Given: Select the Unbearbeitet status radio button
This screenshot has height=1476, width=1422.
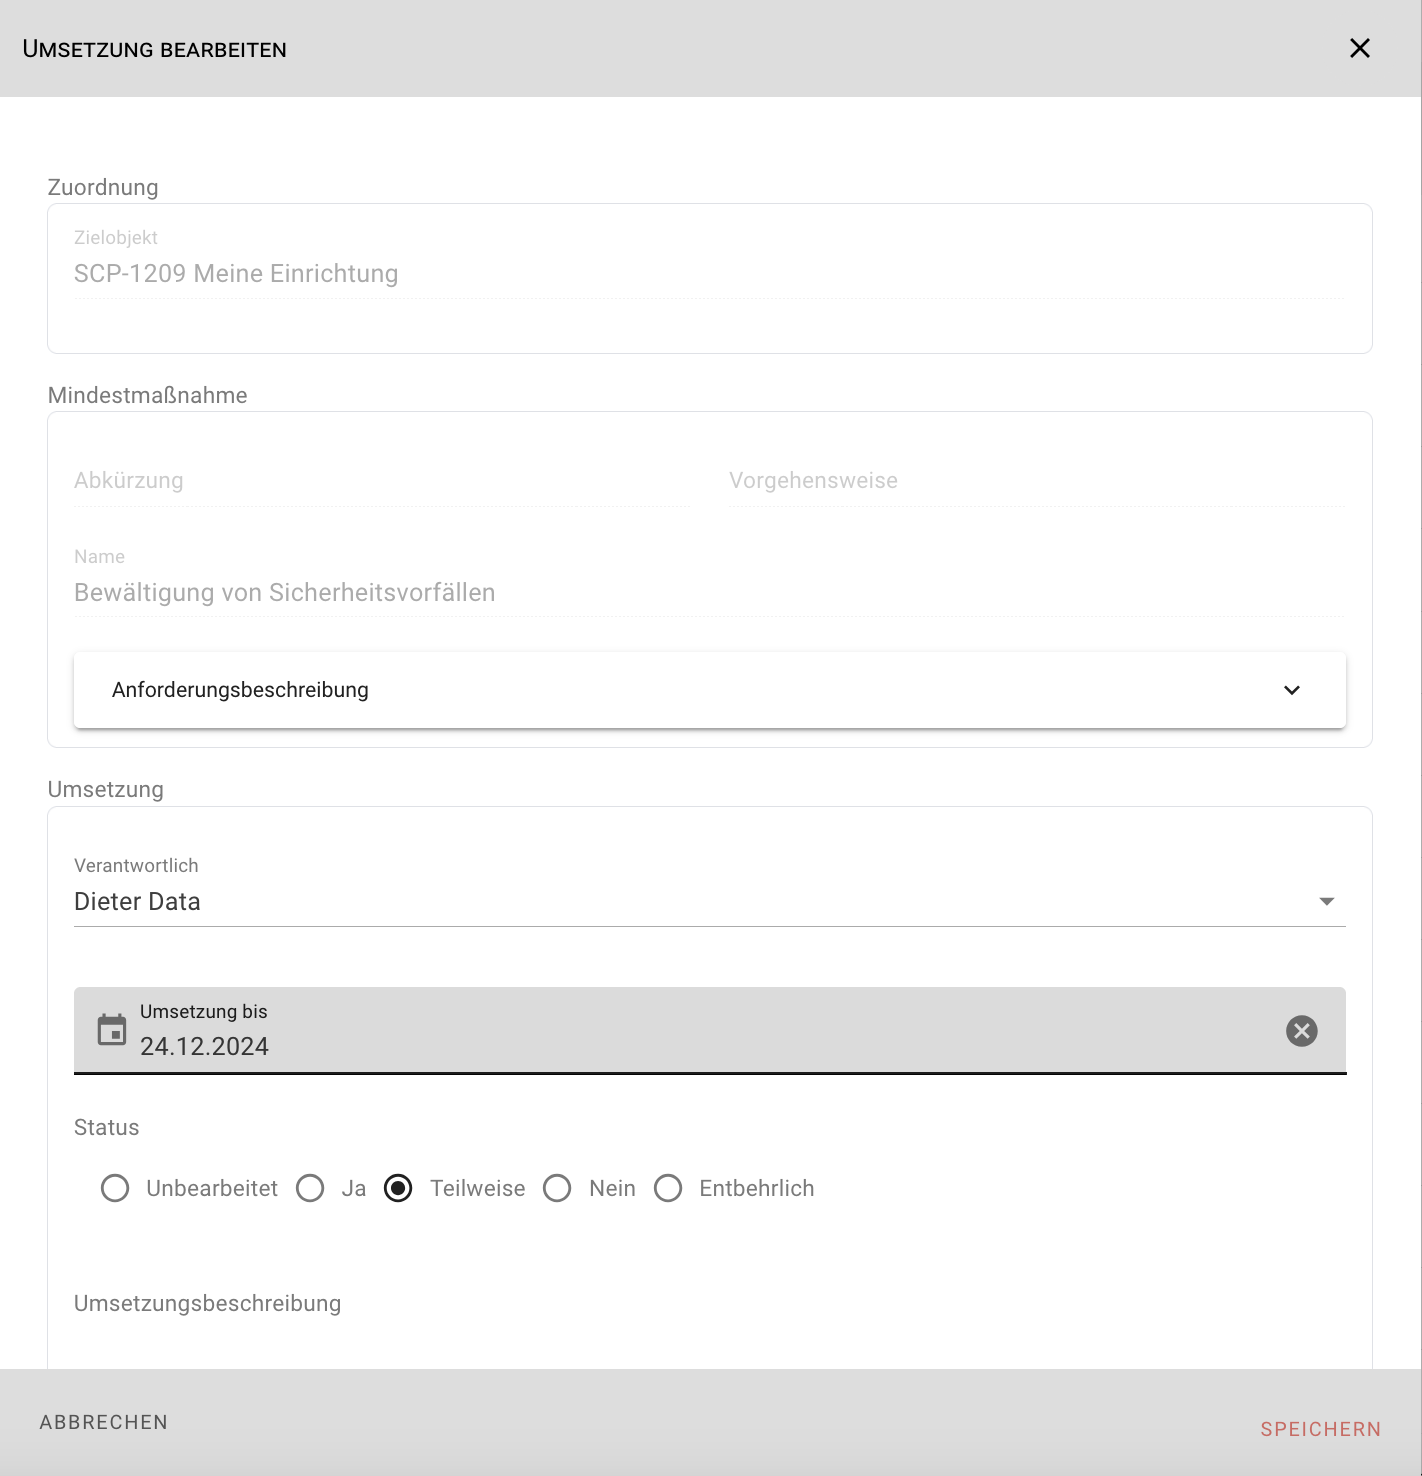Looking at the screenshot, I should pyautogui.click(x=115, y=1188).
